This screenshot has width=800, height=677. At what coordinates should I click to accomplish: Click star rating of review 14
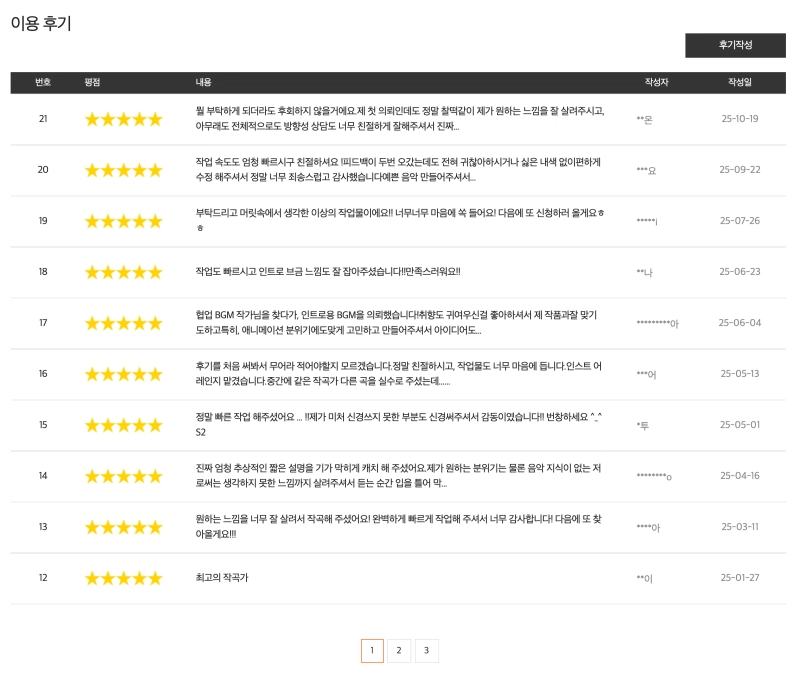coord(123,476)
